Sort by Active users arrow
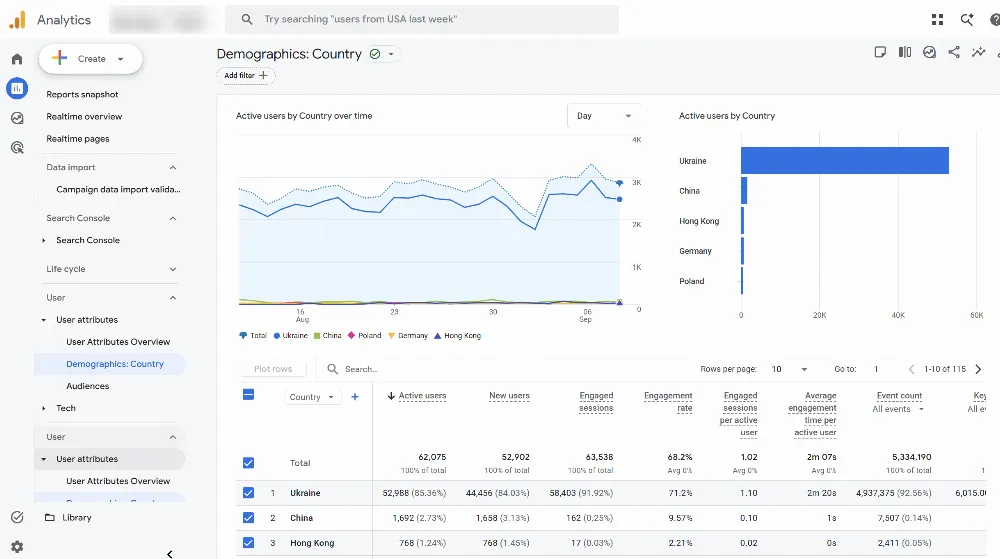The height and width of the screenshot is (559, 1000). (391, 396)
